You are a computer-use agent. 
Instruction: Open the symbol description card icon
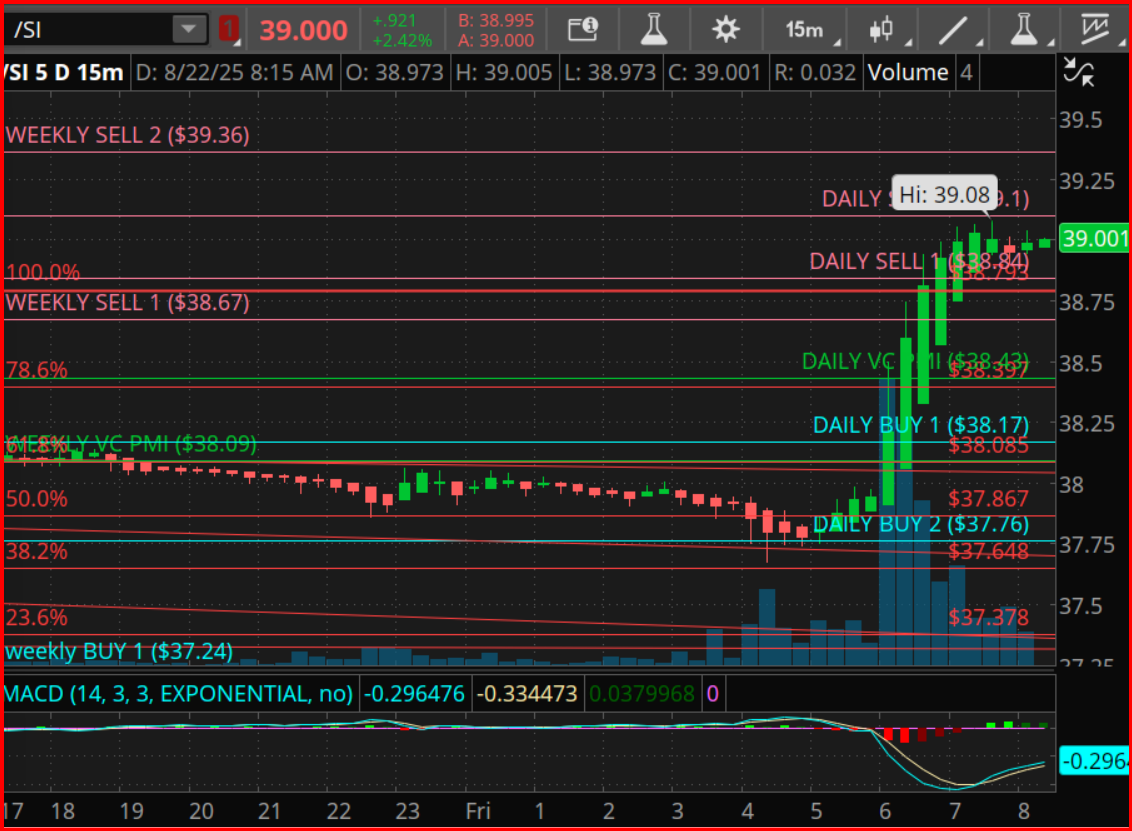point(583,29)
